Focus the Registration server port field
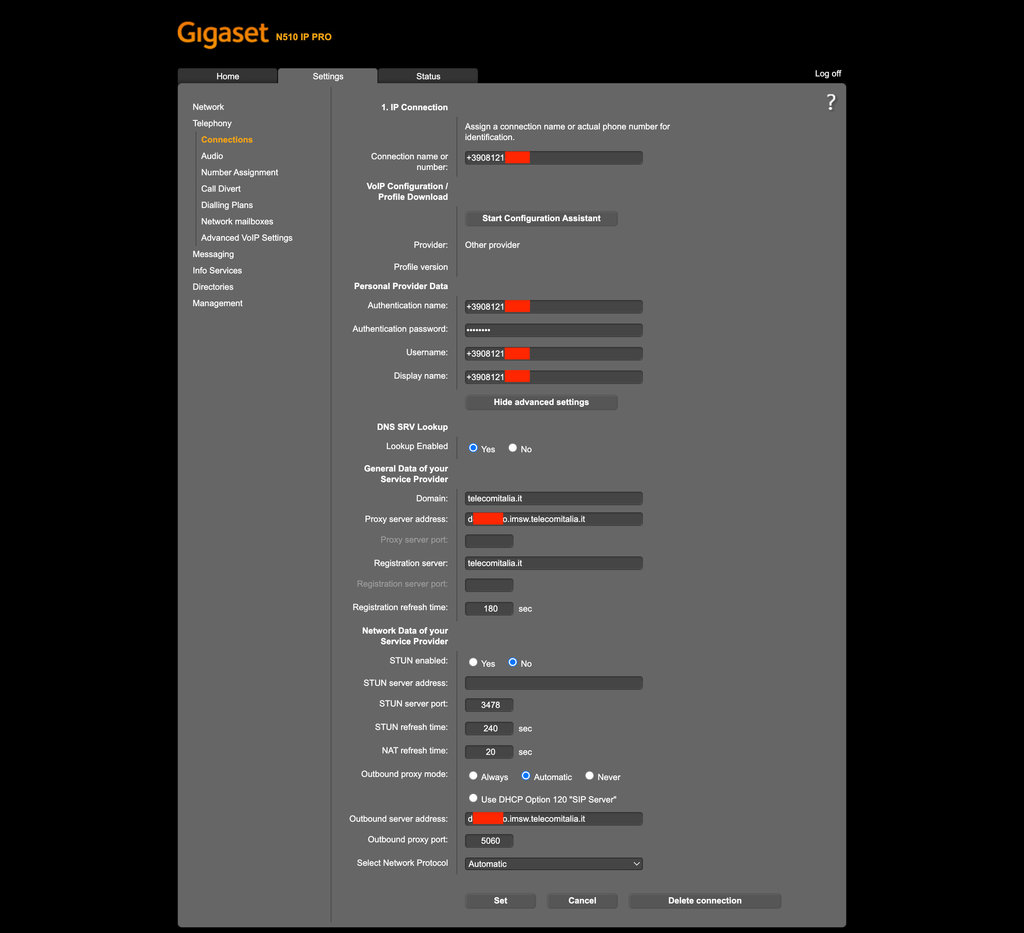Viewport: 1024px width, 933px height. click(x=489, y=585)
